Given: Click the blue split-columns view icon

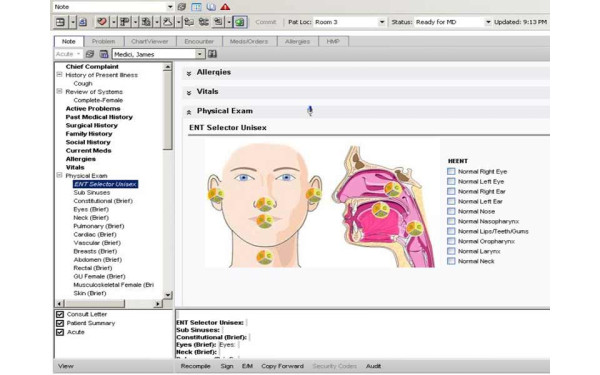Looking at the screenshot, I should (196, 7).
